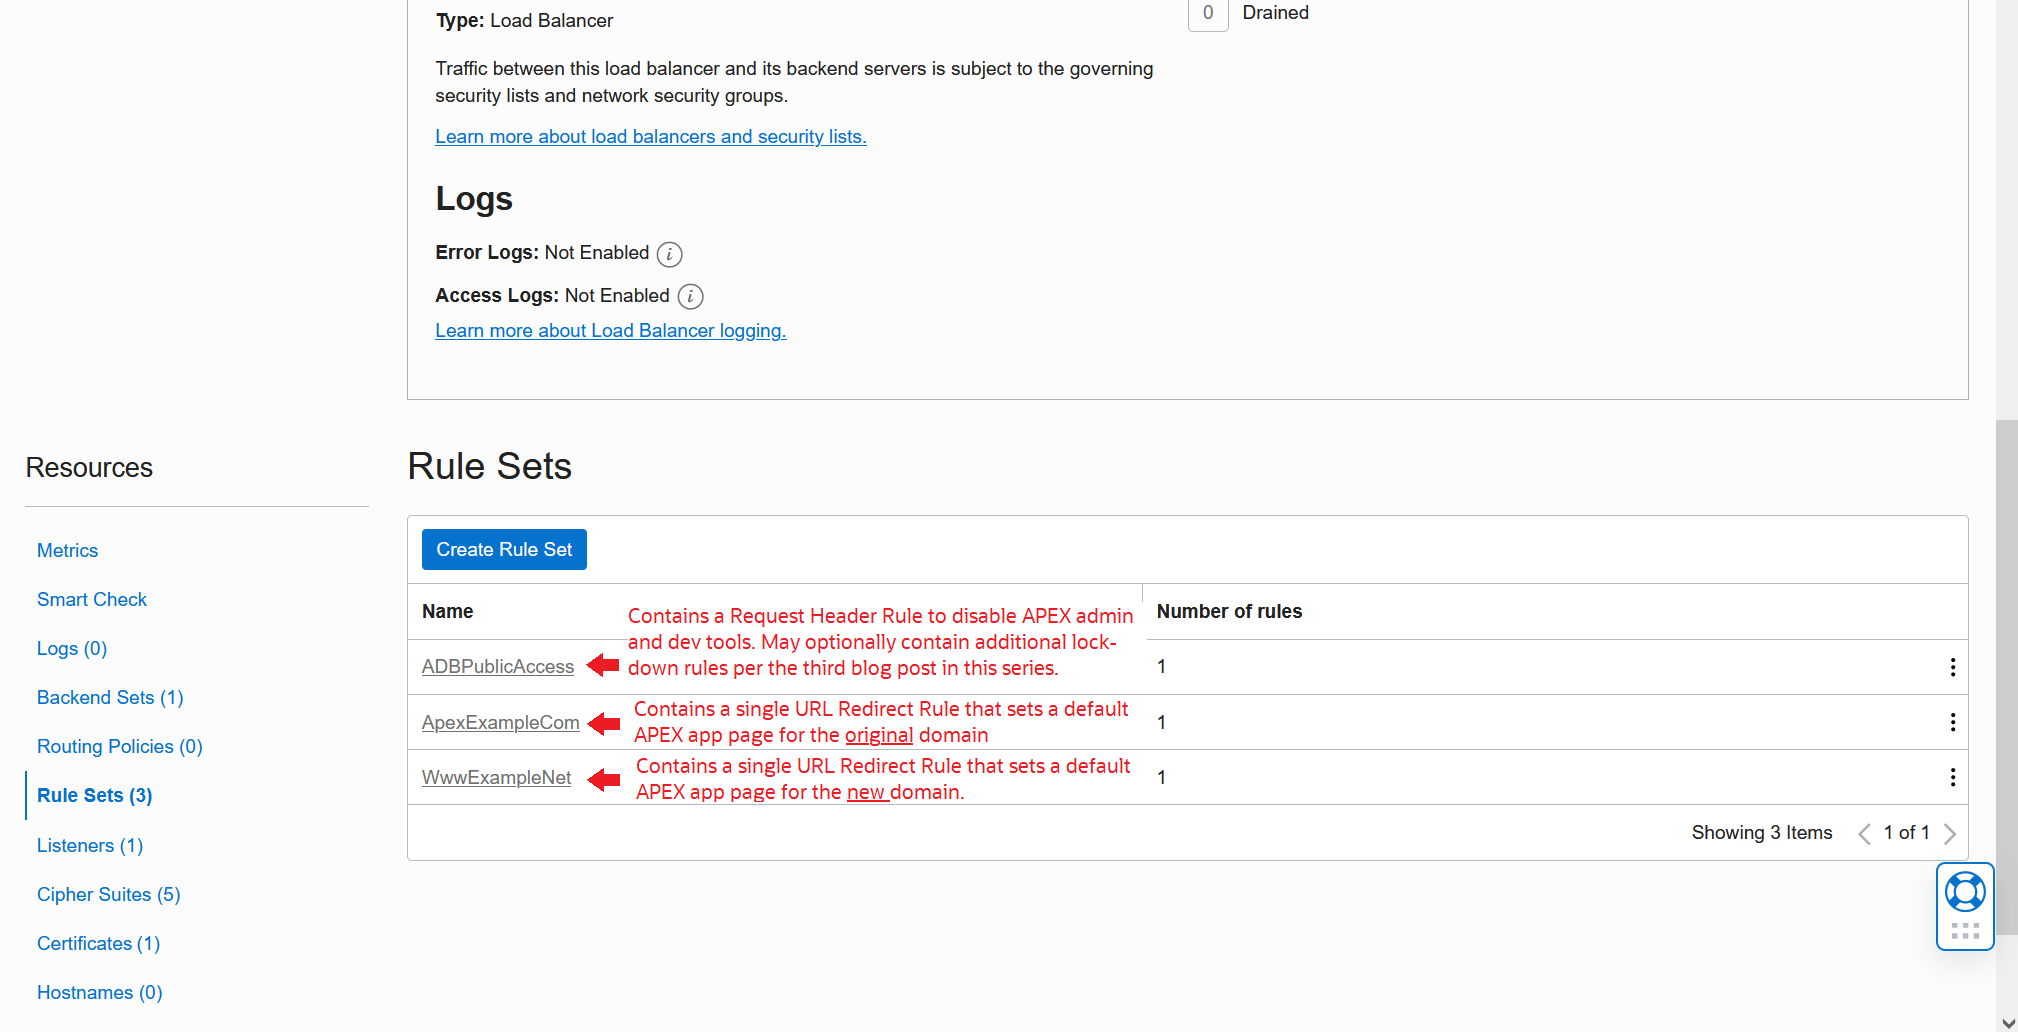Go to previous page of rule sets
This screenshot has width=2018, height=1032.
click(x=1864, y=834)
